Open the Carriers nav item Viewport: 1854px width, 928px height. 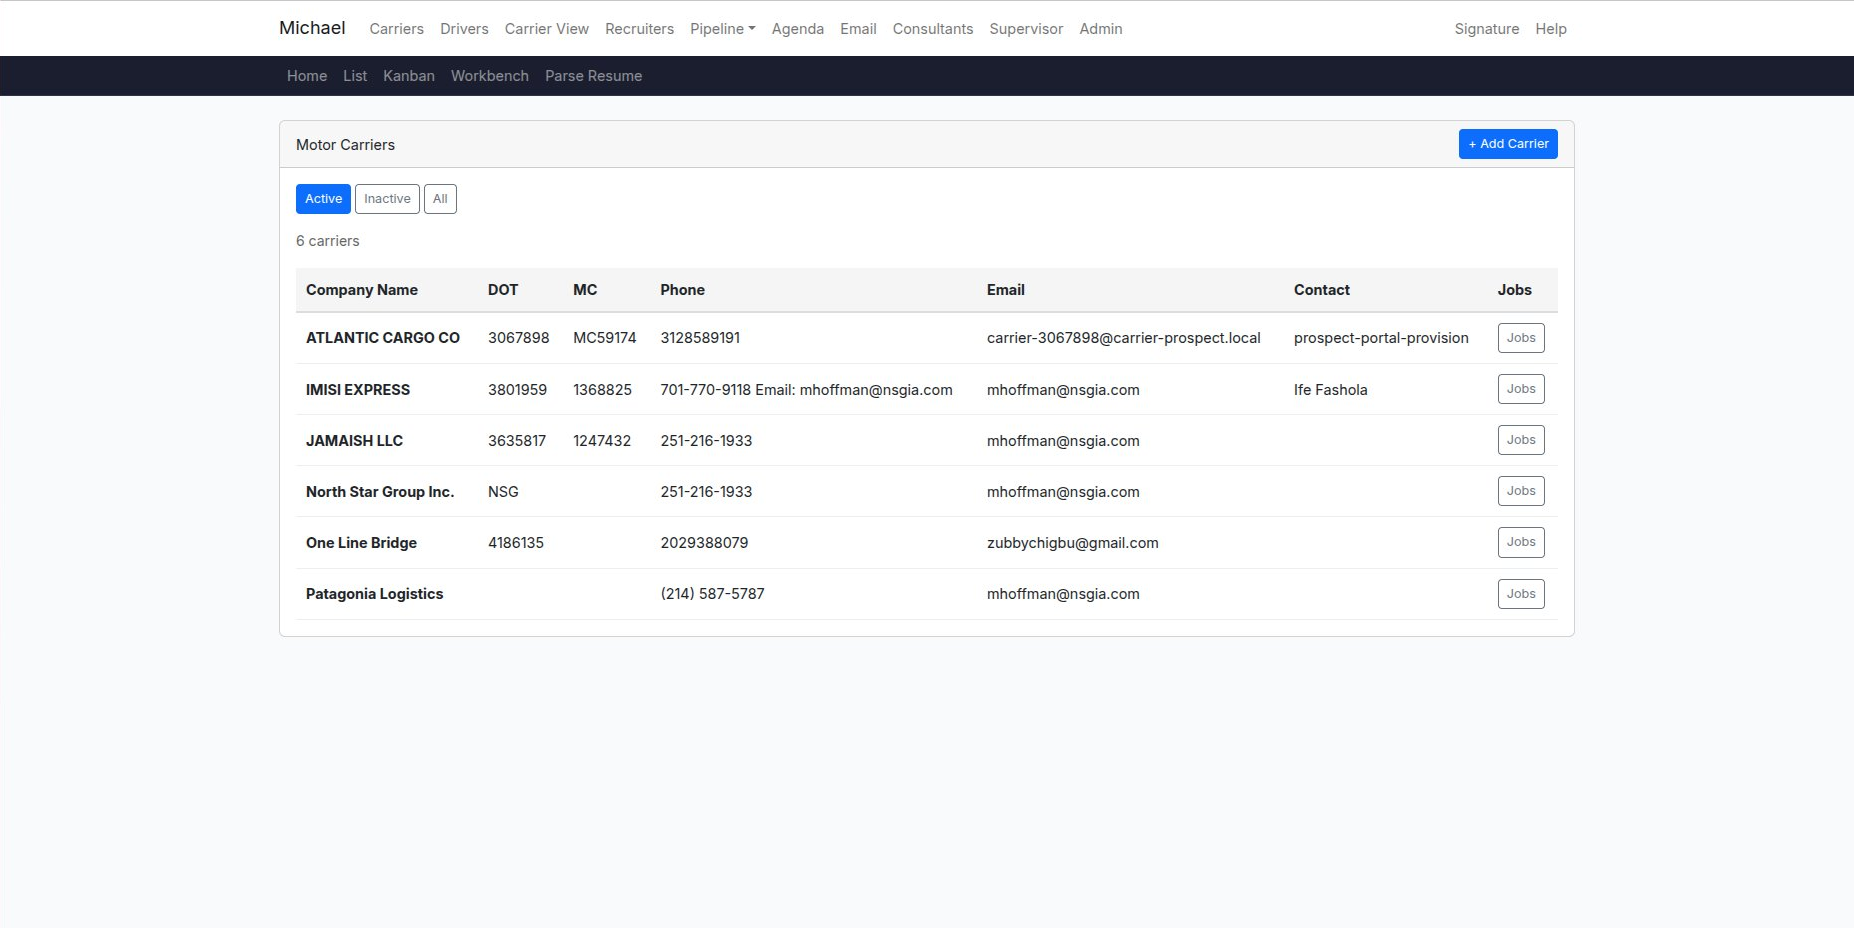coord(396,29)
